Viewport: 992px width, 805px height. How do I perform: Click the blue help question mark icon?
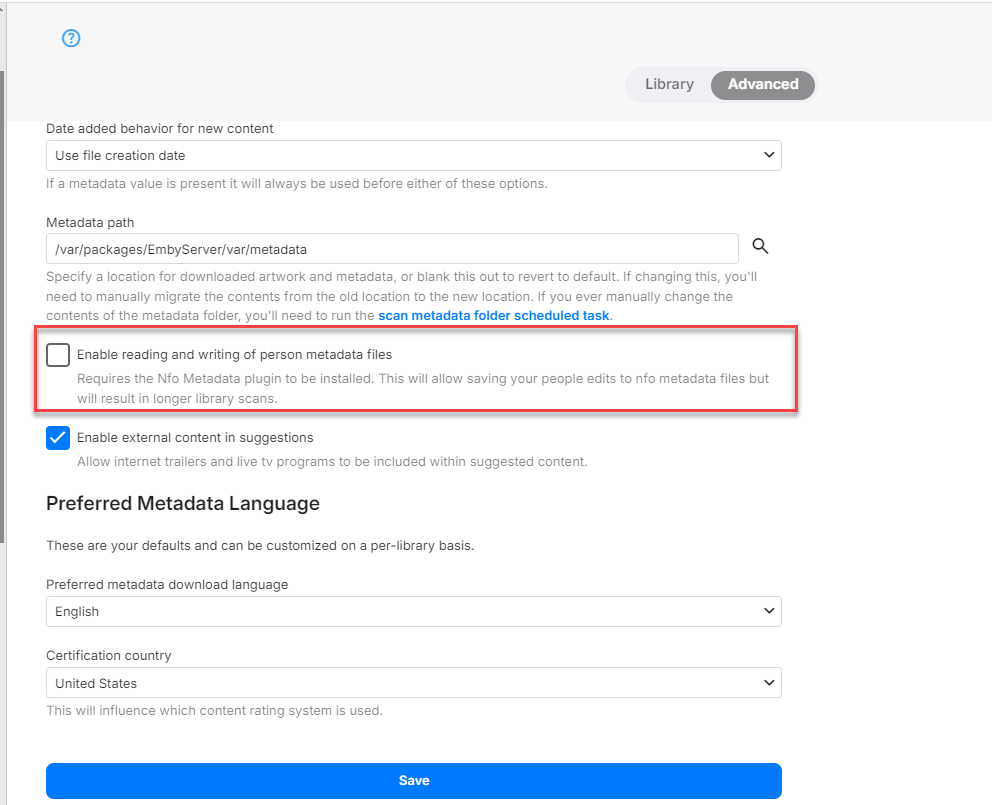[71, 38]
